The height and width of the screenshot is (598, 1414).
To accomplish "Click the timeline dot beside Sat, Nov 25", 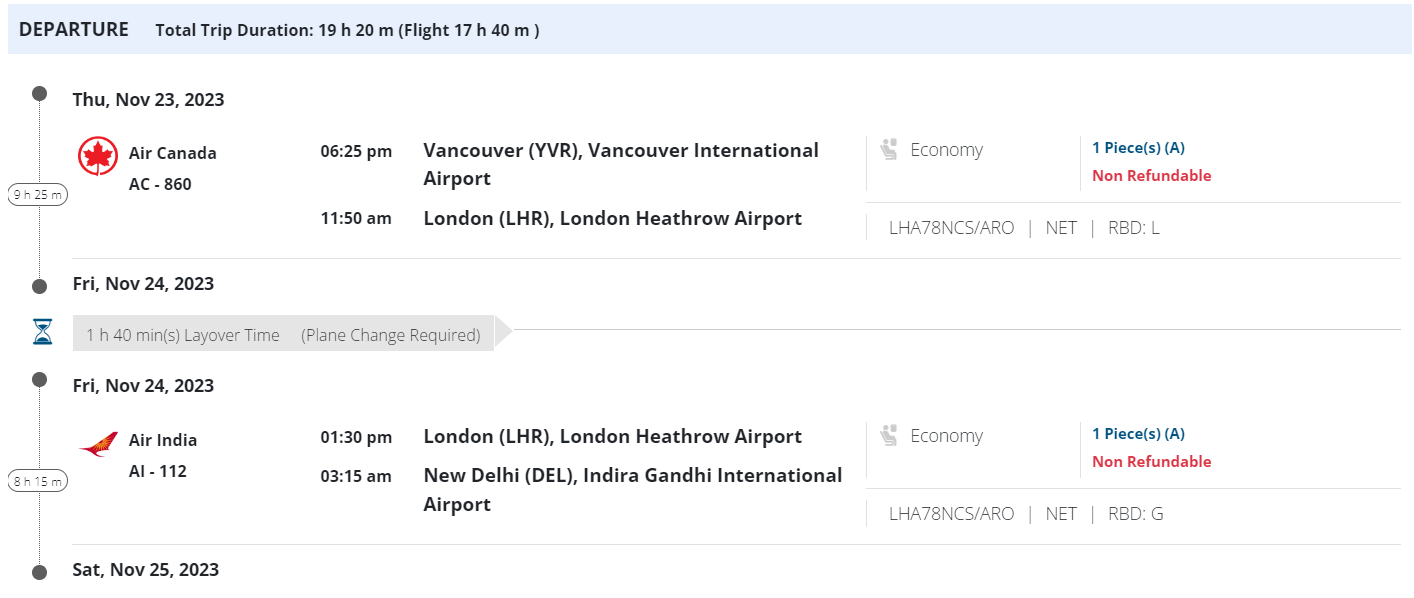I will click(39, 572).
